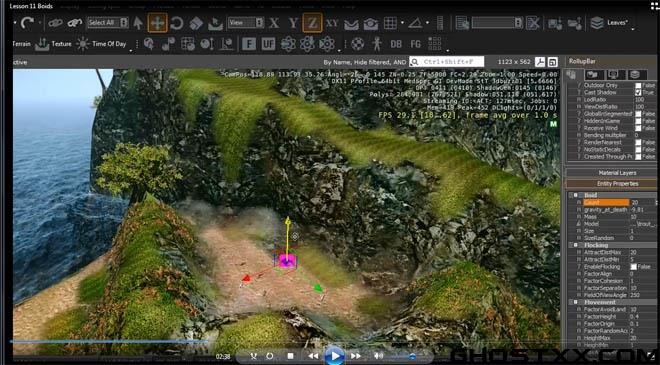Toggle the Receive Wind checkbox
This screenshot has width=660, height=365.
click(x=639, y=128)
